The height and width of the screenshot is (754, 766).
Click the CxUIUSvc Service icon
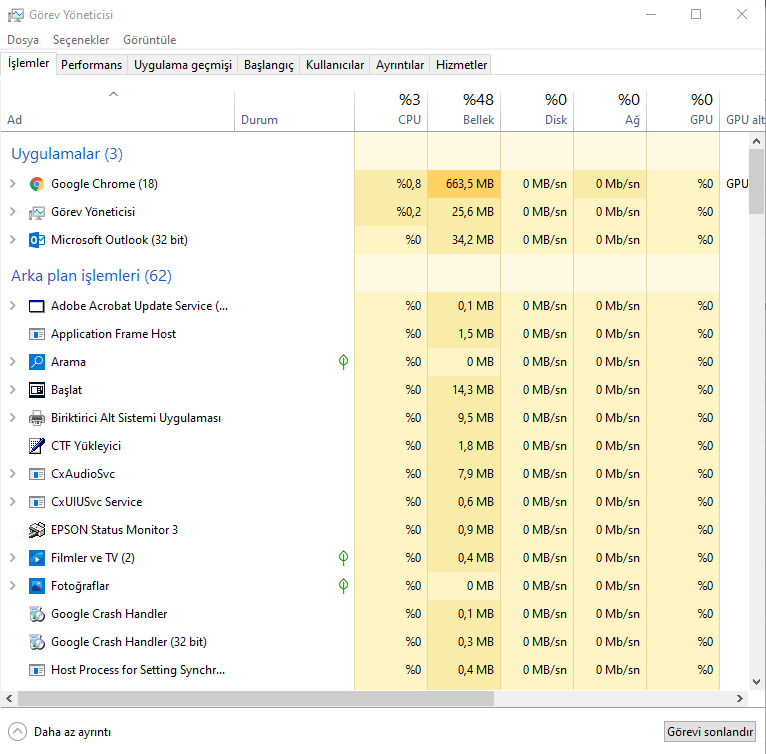pyautogui.click(x=37, y=502)
